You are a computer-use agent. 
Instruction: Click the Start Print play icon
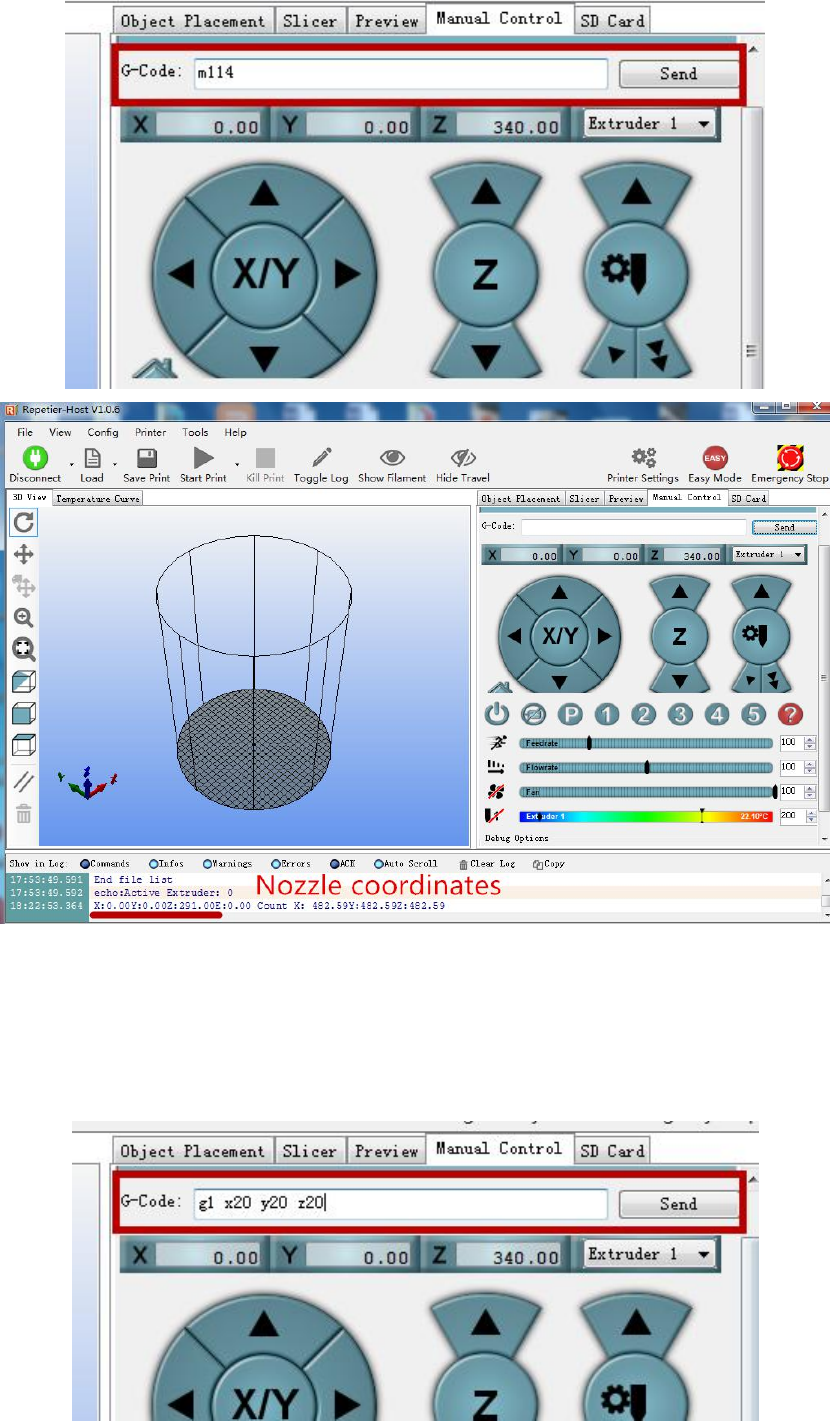click(204, 458)
